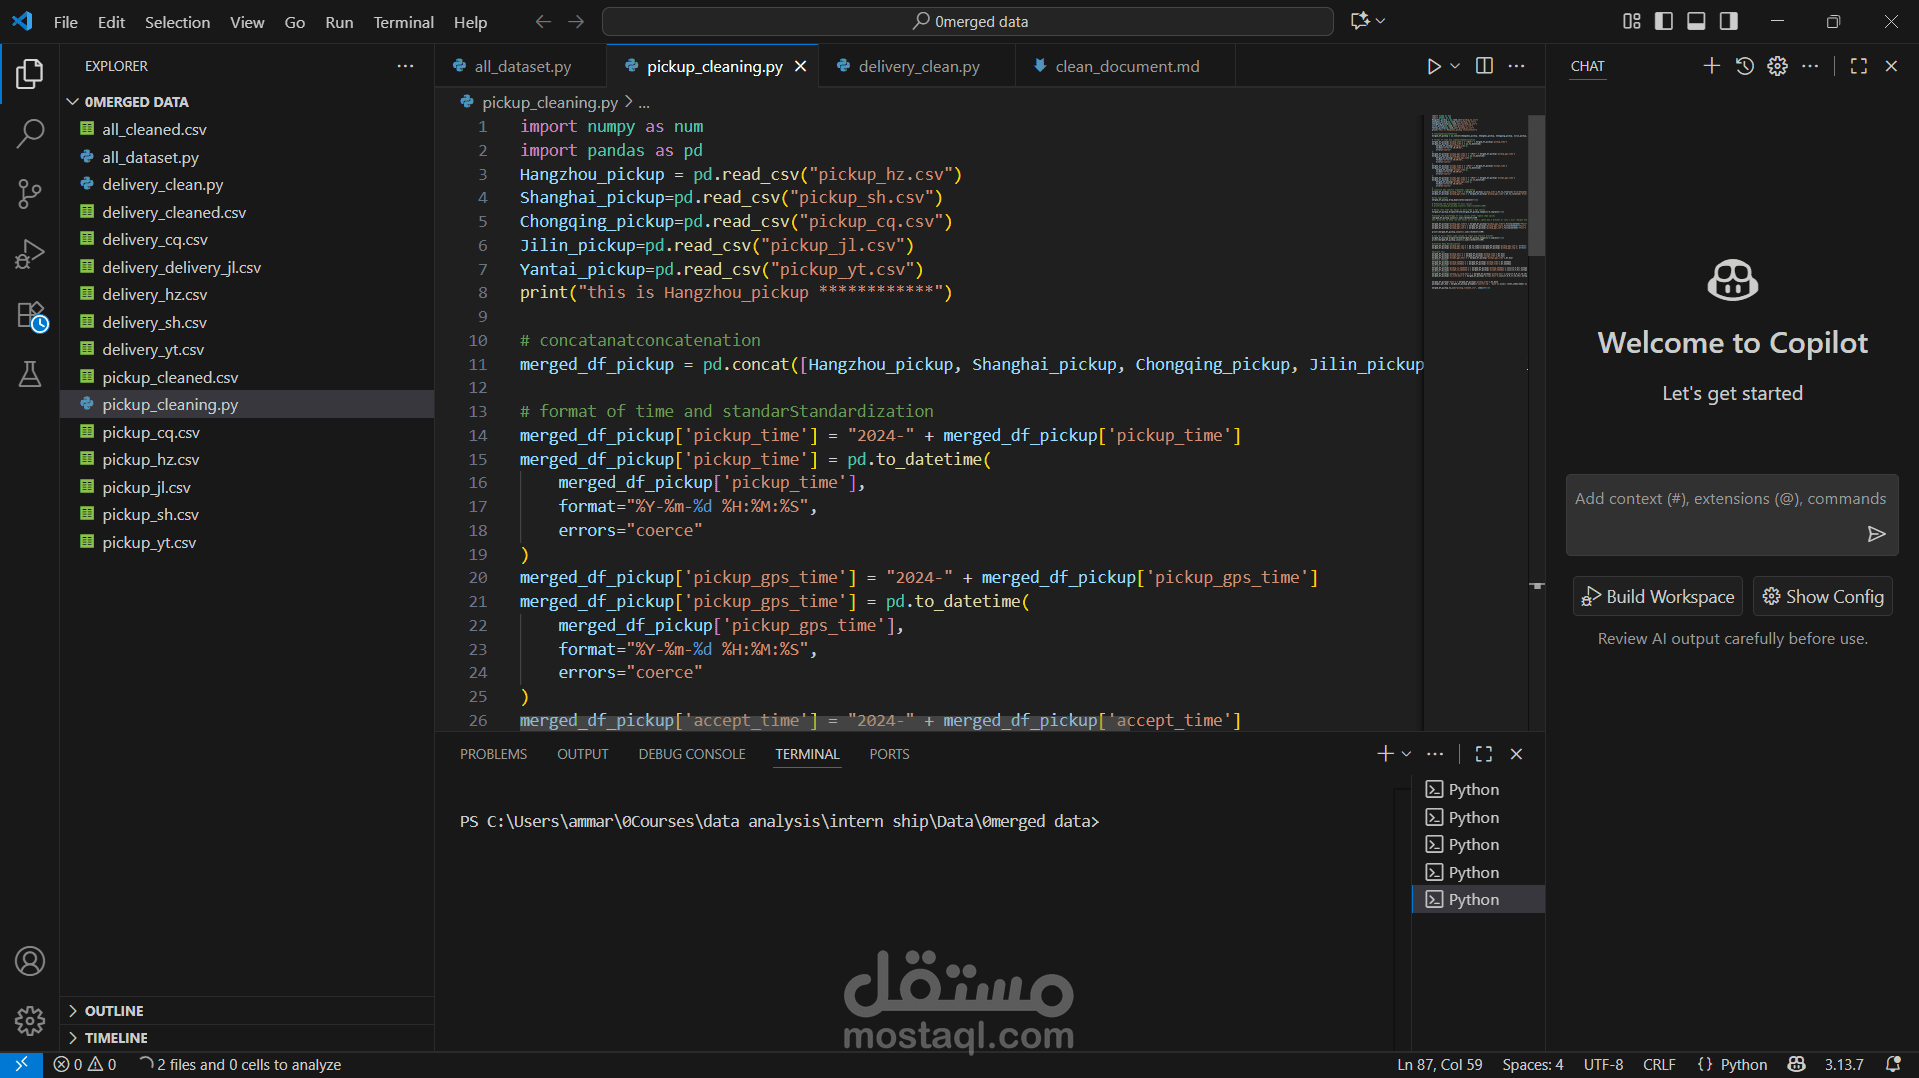Open the Terminal menu
The width and height of the screenshot is (1919, 1078).
[403, 22]
